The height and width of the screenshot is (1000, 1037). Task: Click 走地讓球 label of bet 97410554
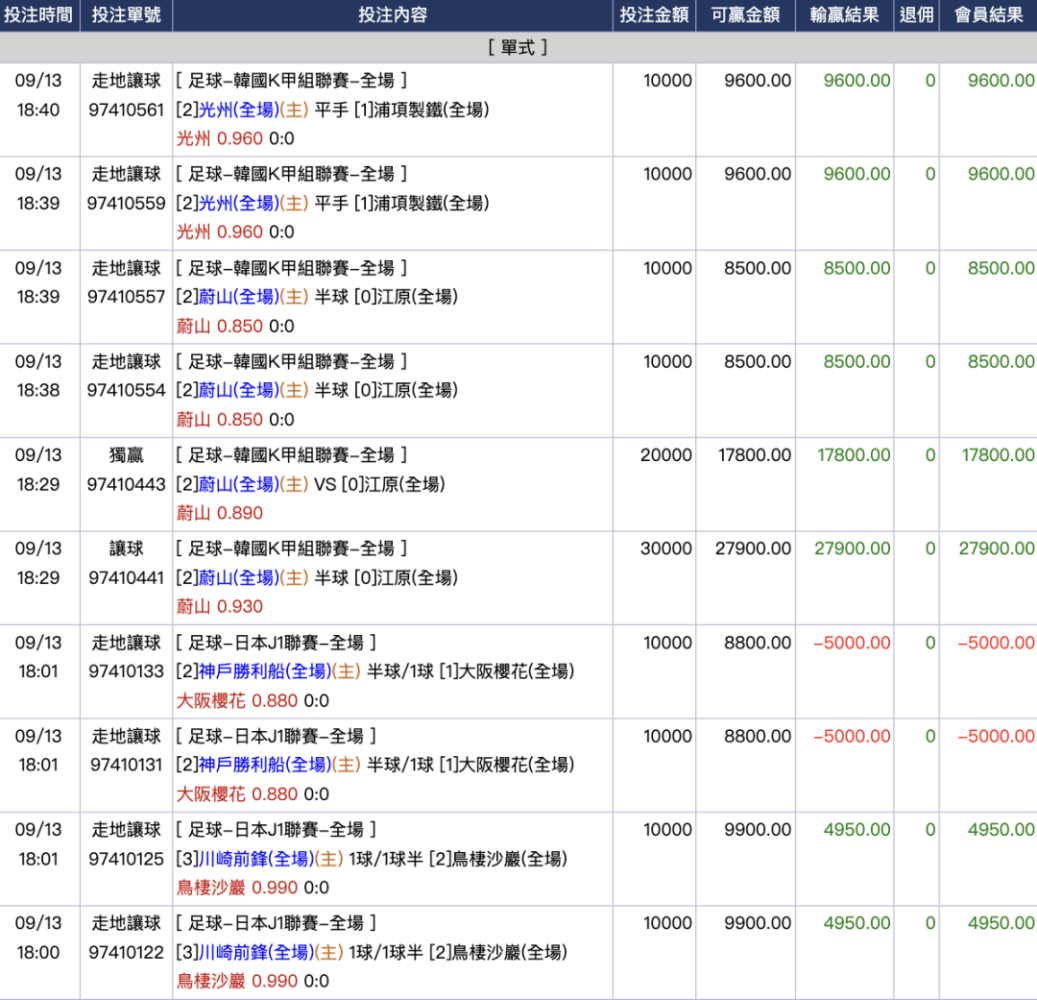[x=126, y=362]
